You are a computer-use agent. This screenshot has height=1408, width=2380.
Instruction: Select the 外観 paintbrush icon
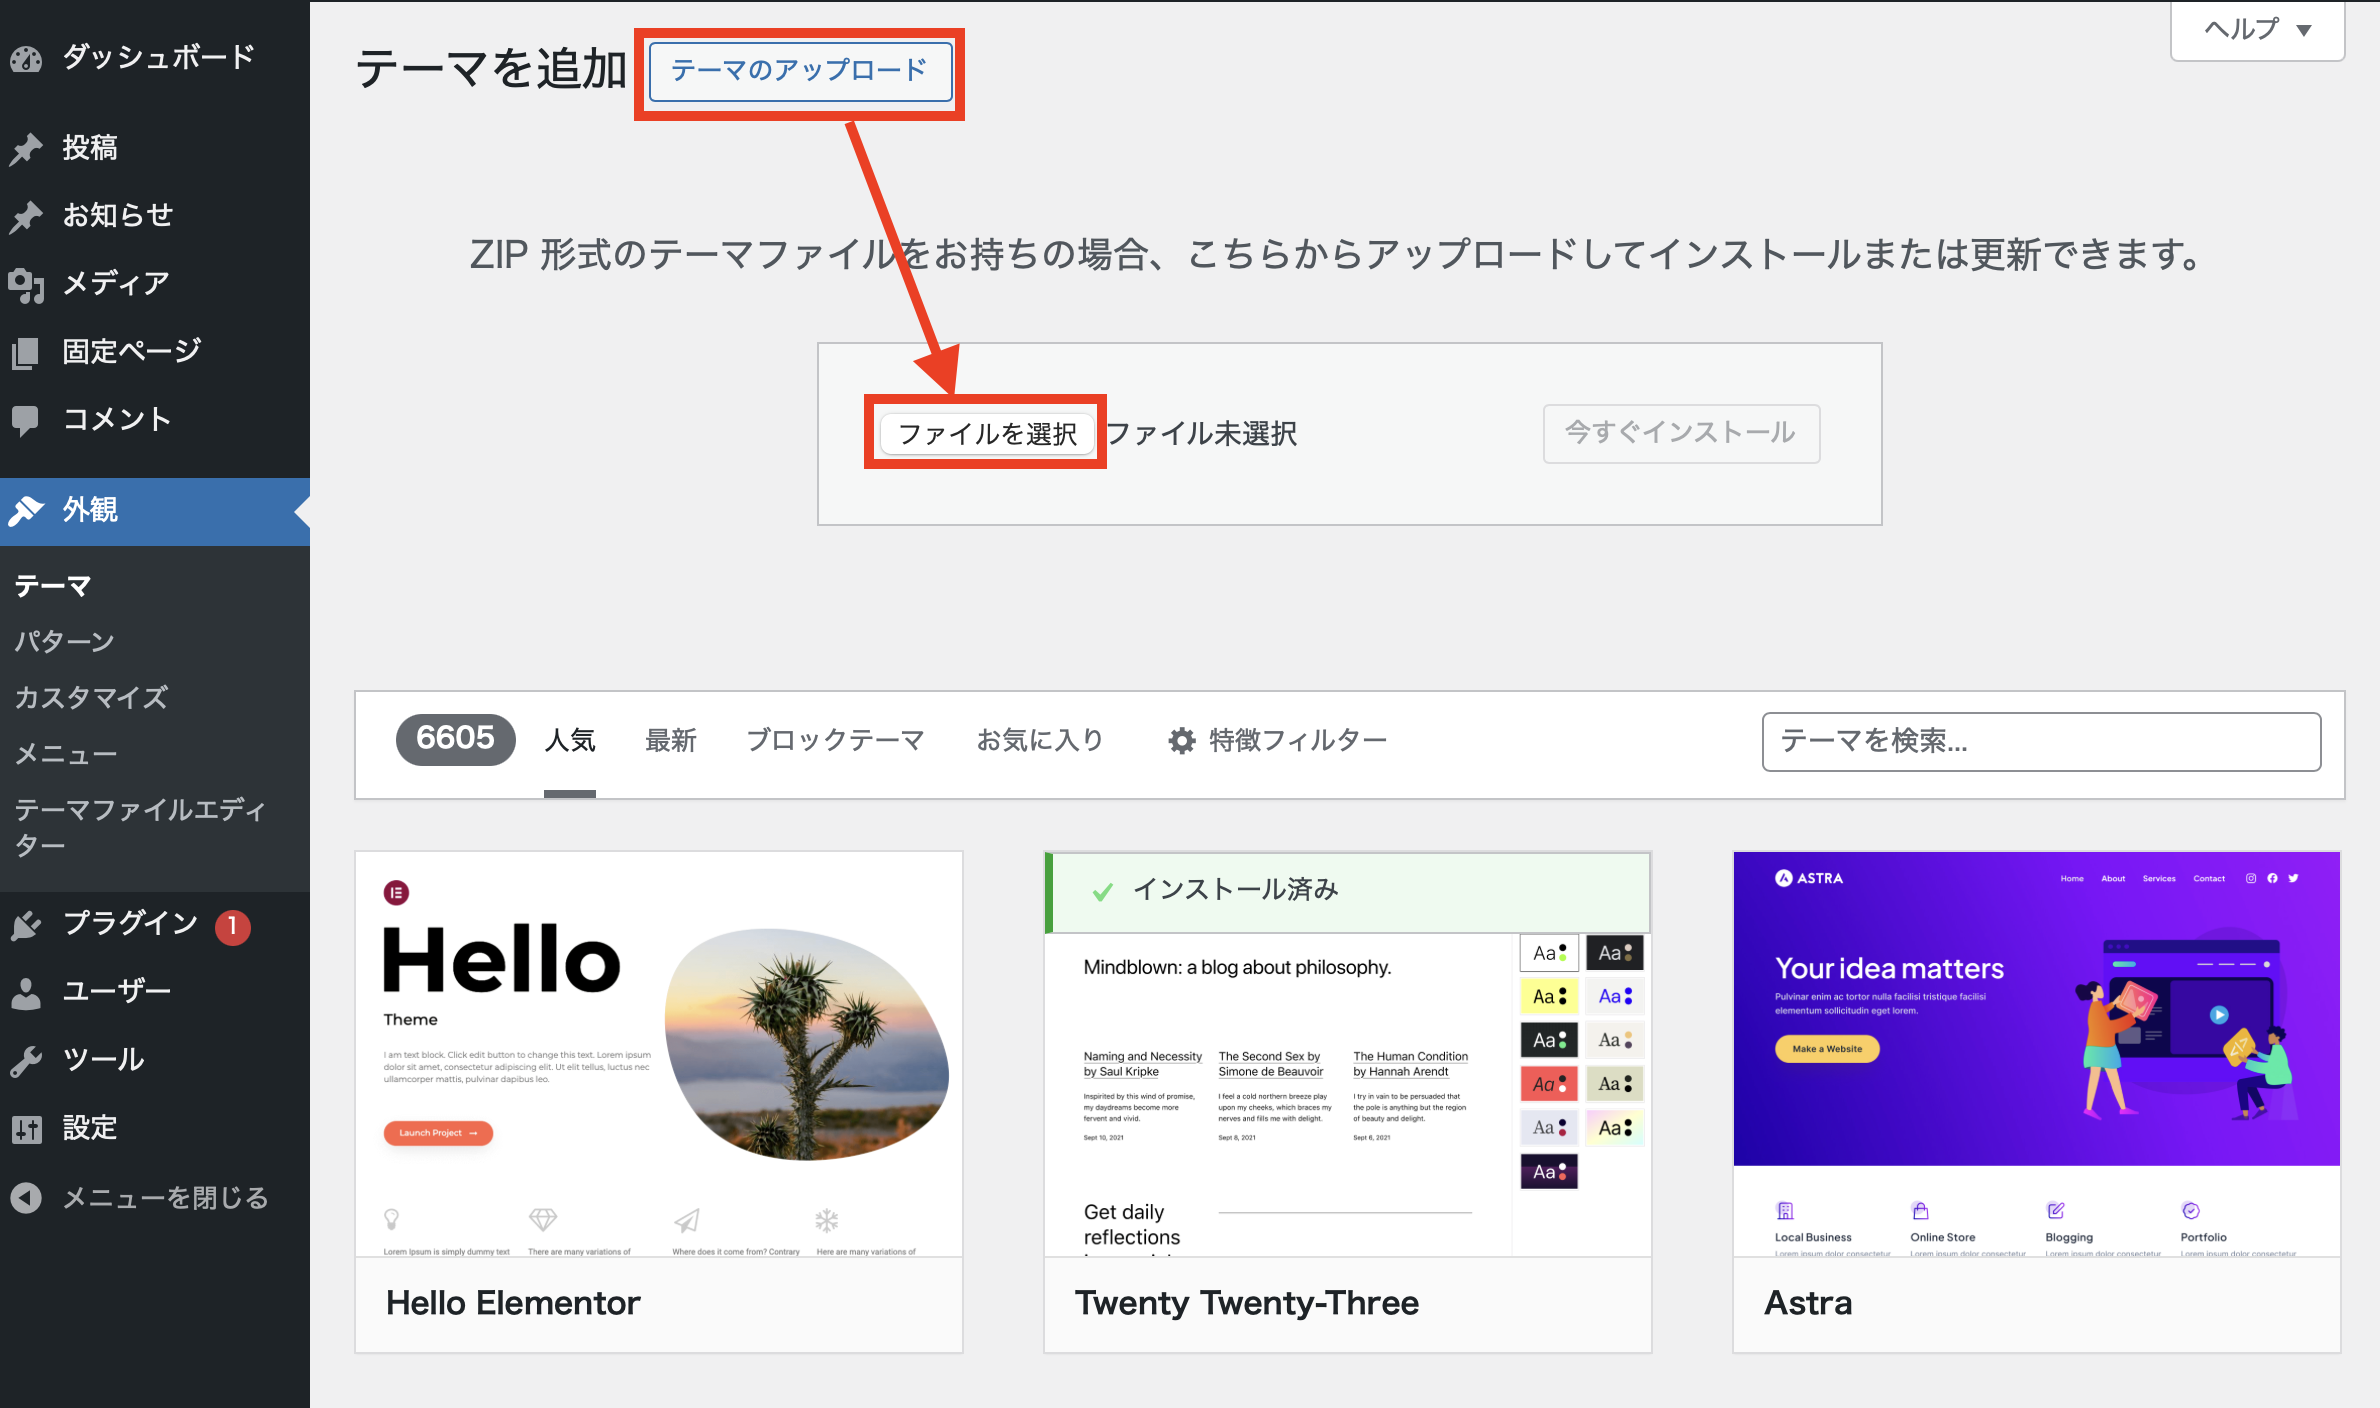27,510
